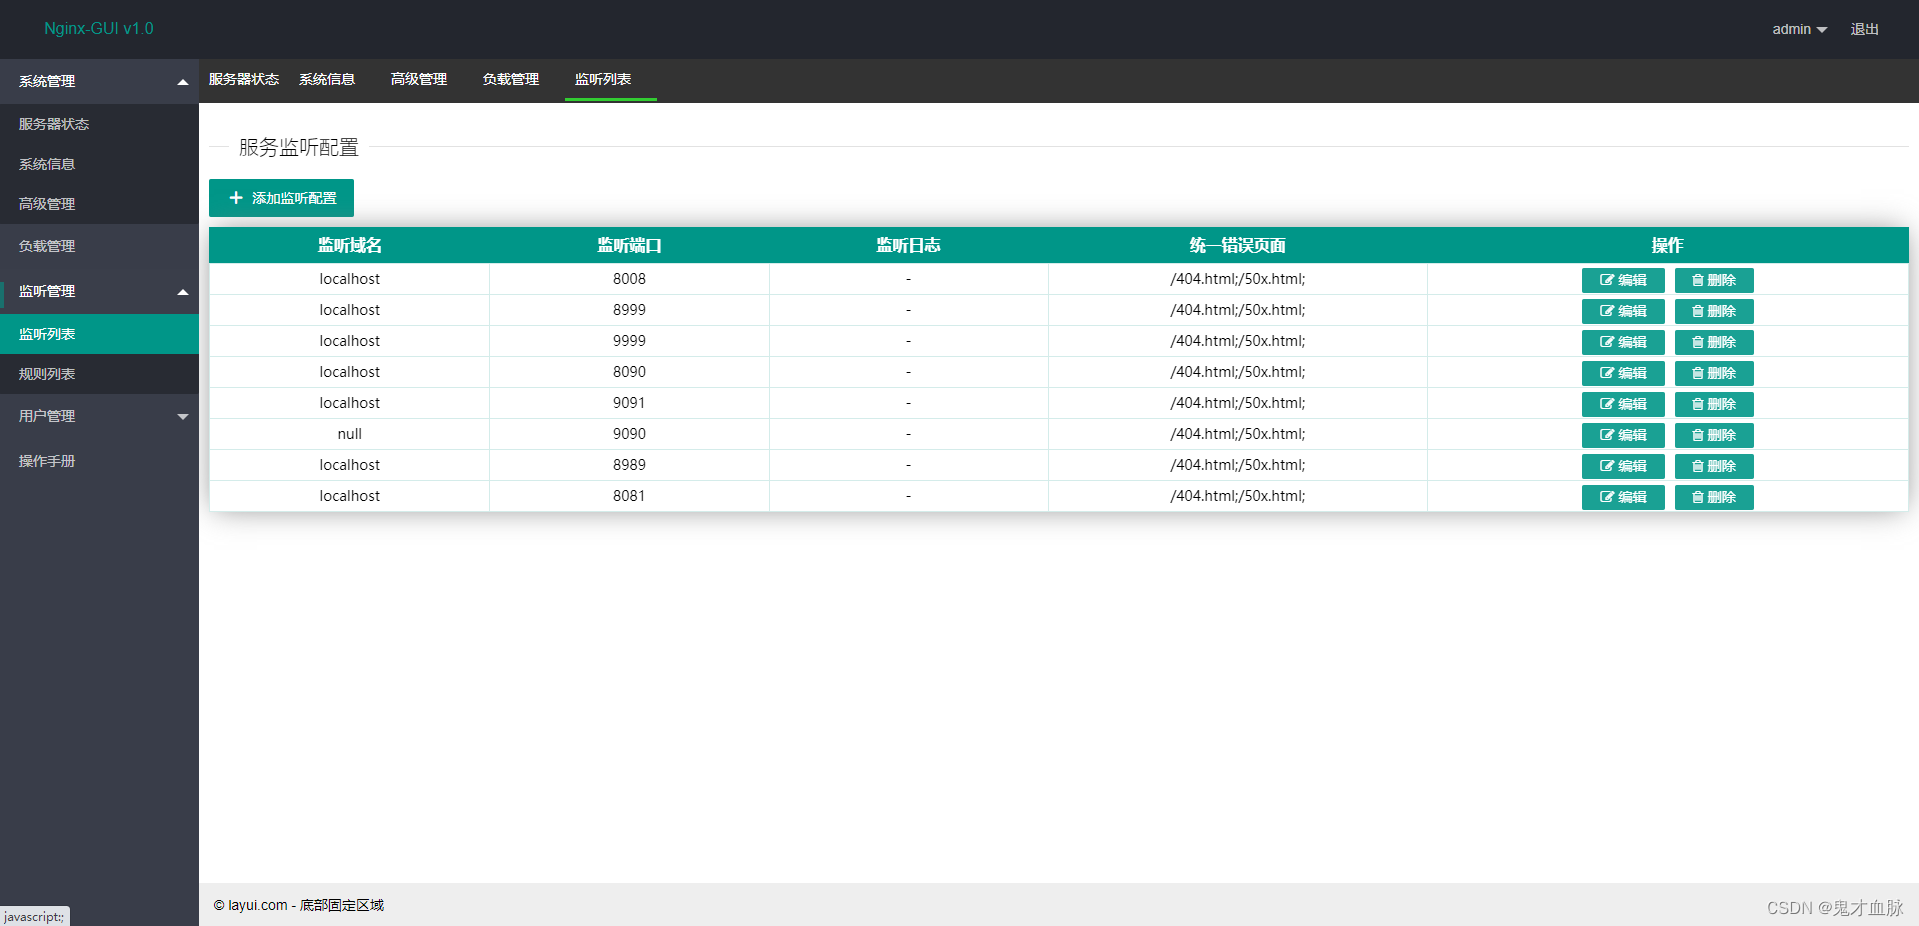Click port cell 8008
This screenshot has height=926, width=1919.
(x=629, y=279)
